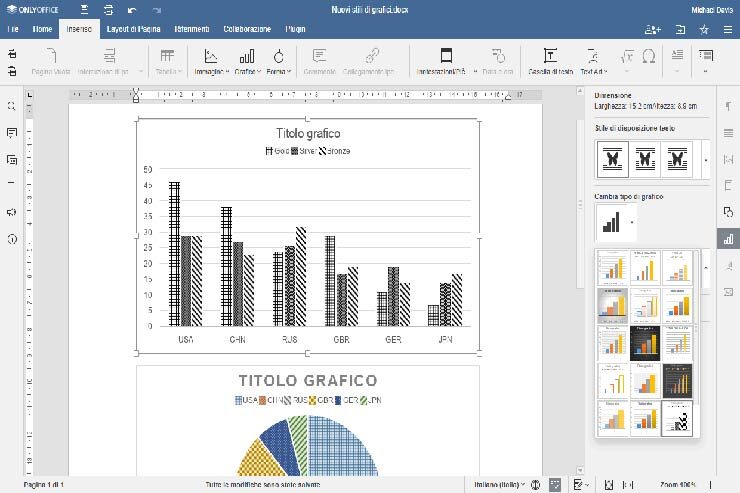Image resolution: width=740 pixels, height=493 pixels.
Task: Open chart settings in the right sidebar
Action: pyautogui.click(x=728, y=239)
